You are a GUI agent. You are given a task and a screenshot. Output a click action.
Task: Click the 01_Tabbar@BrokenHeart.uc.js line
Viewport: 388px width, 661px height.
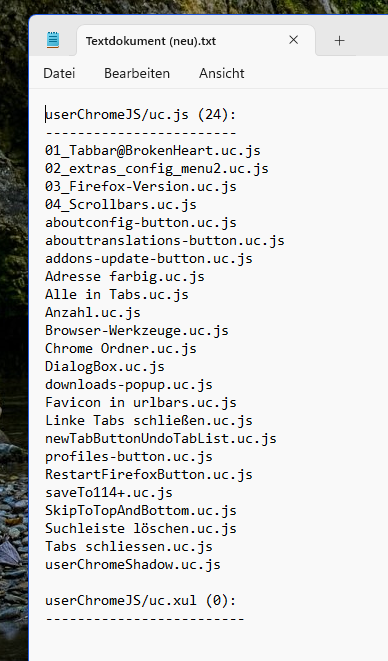tap(153, 150)
